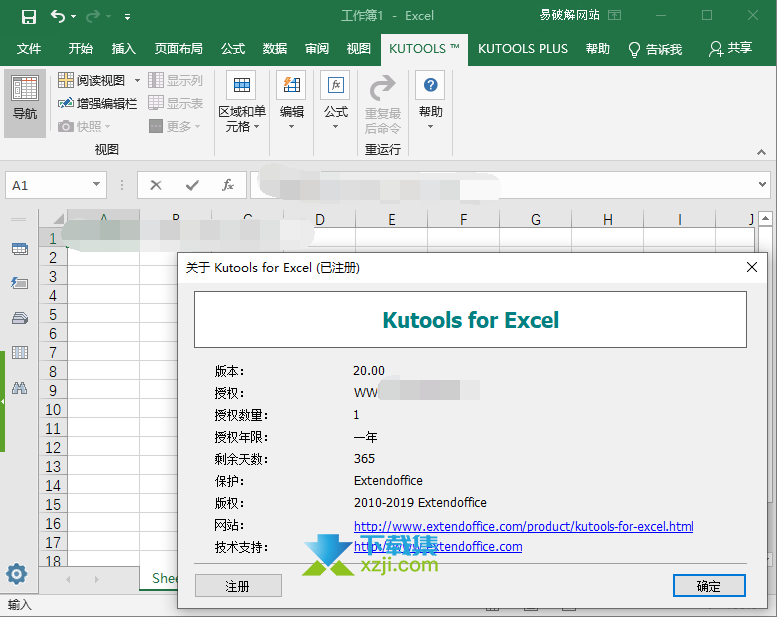Open the 公式 tools dropdown in Kutools ribbon

point(336,102)
